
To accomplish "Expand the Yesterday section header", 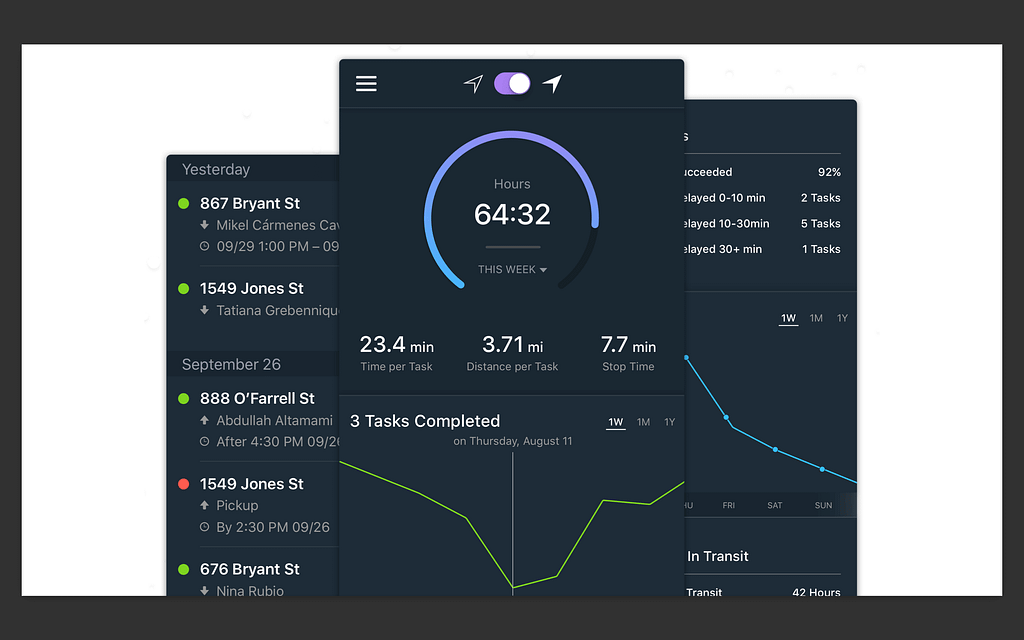I will point(215,169).
